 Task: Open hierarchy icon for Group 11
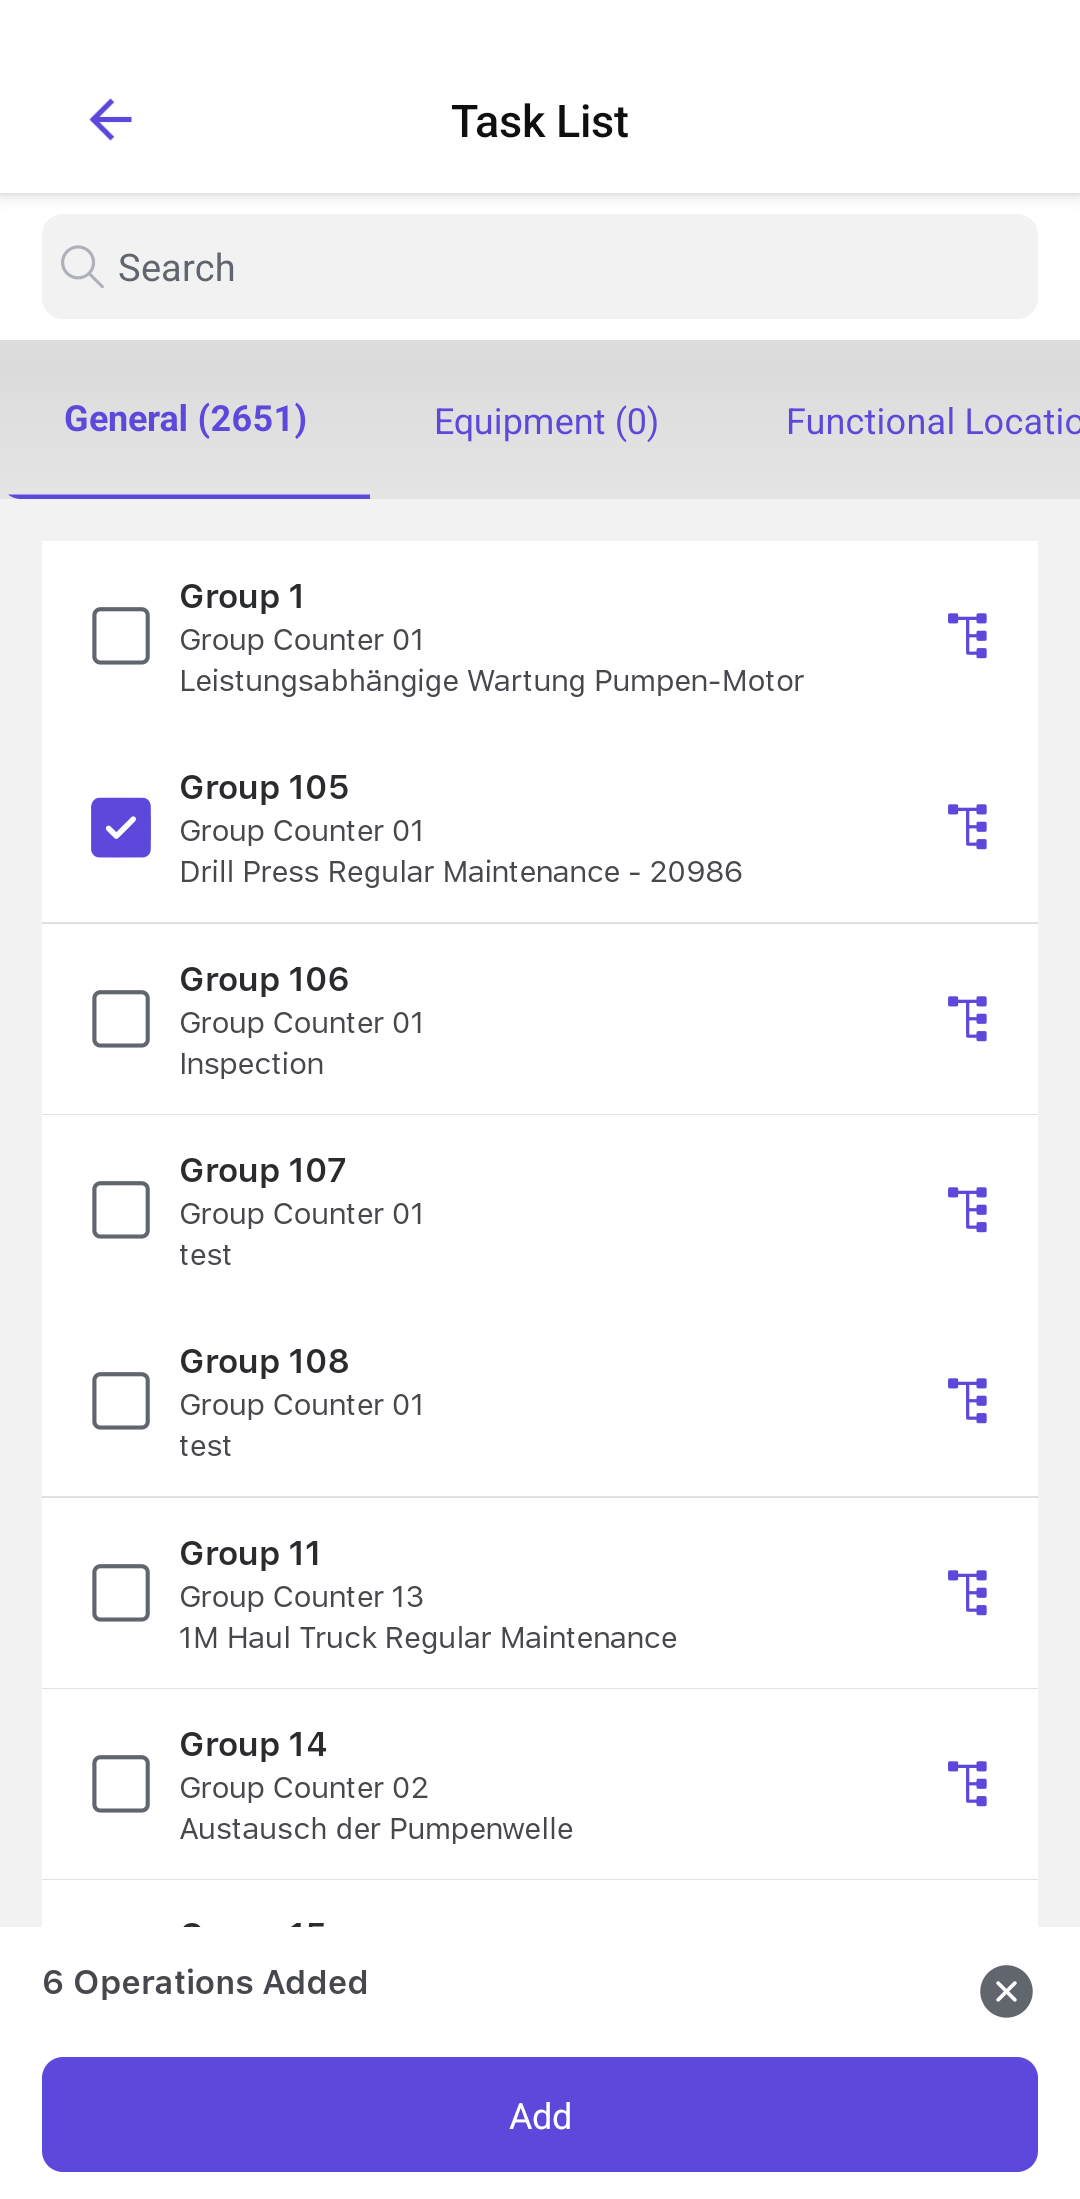(x=968, y=1593)
